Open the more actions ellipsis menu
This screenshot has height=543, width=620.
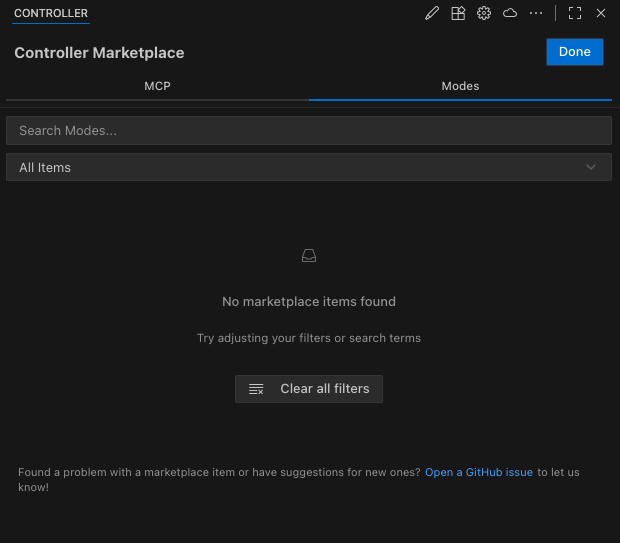(536, 13)
